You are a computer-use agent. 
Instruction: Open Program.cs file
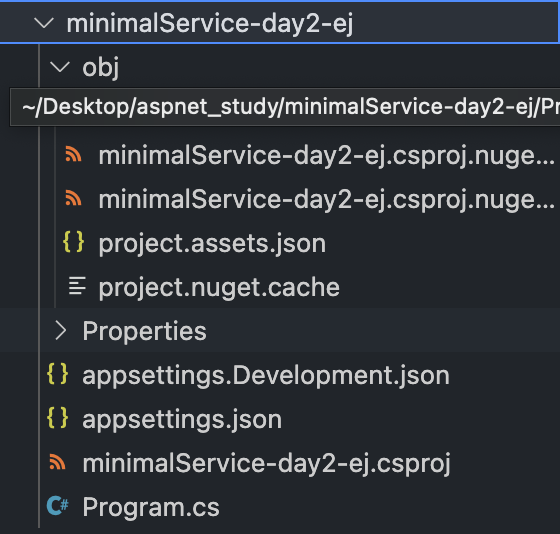coord(151,507)
